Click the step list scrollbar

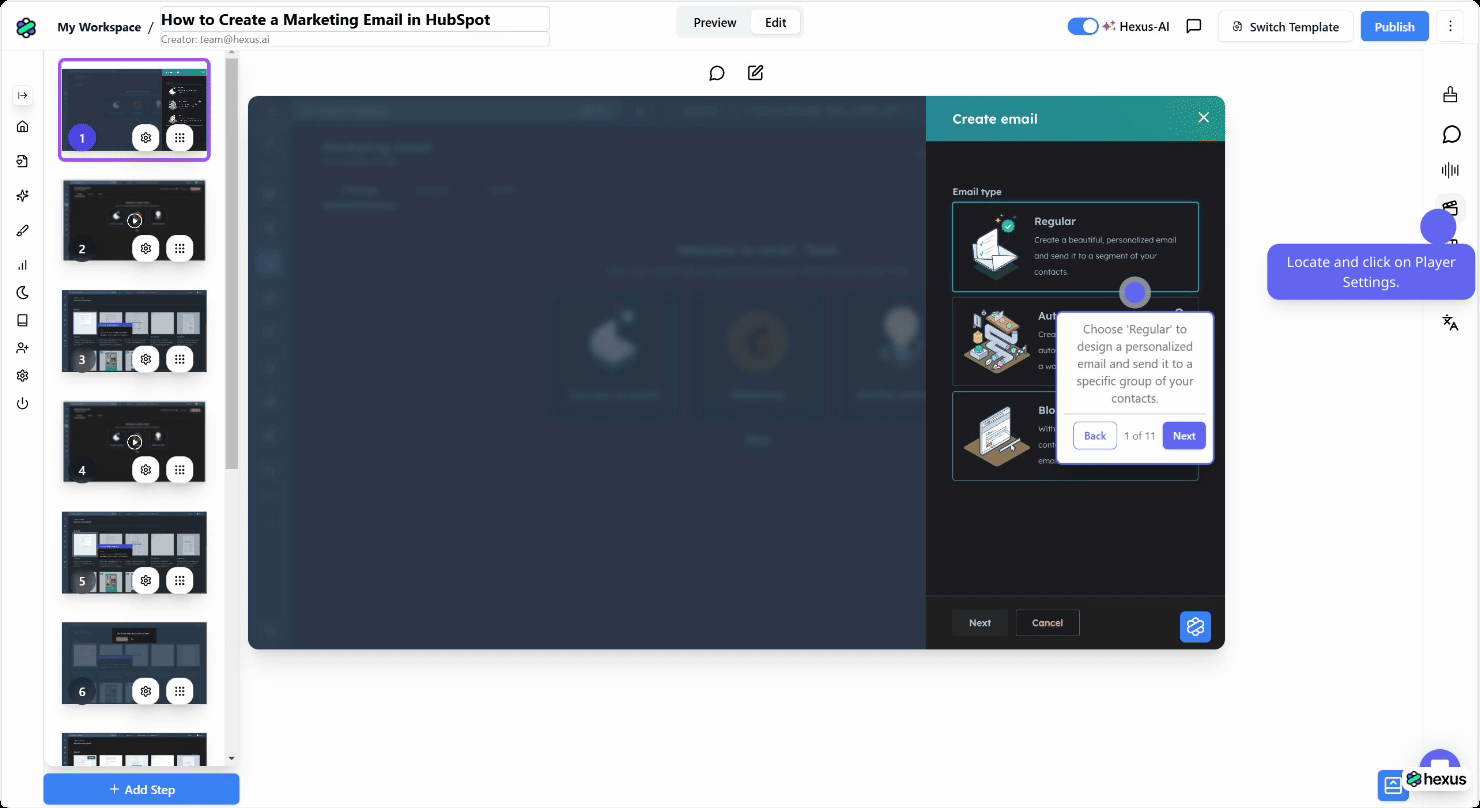coord(232,264)
